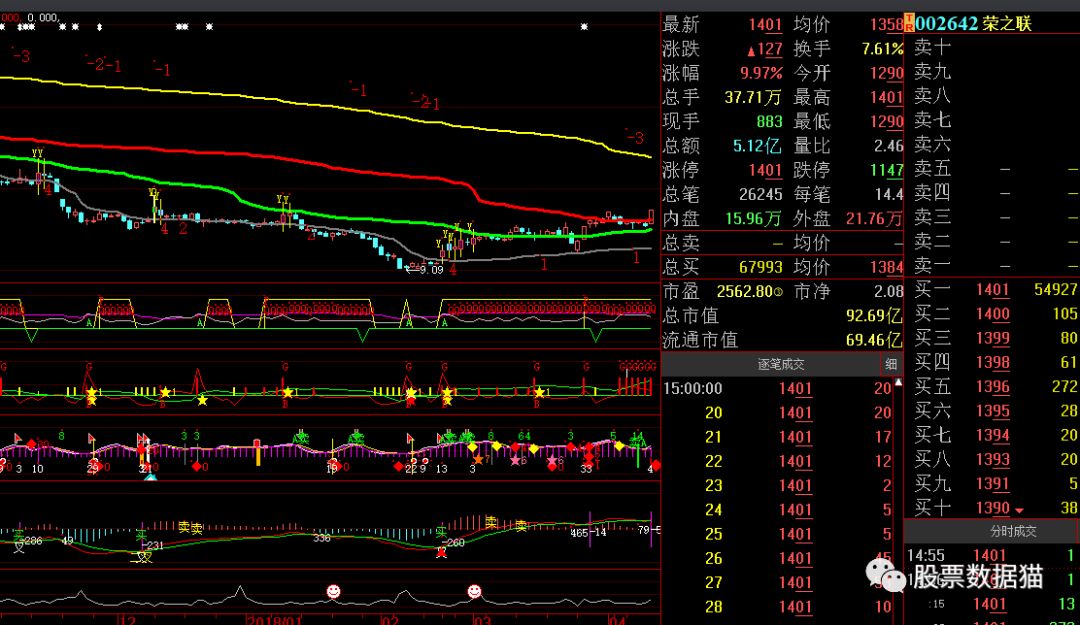
Task: Click the 2018/01 date label on the time axis
Action: point(275,619)
